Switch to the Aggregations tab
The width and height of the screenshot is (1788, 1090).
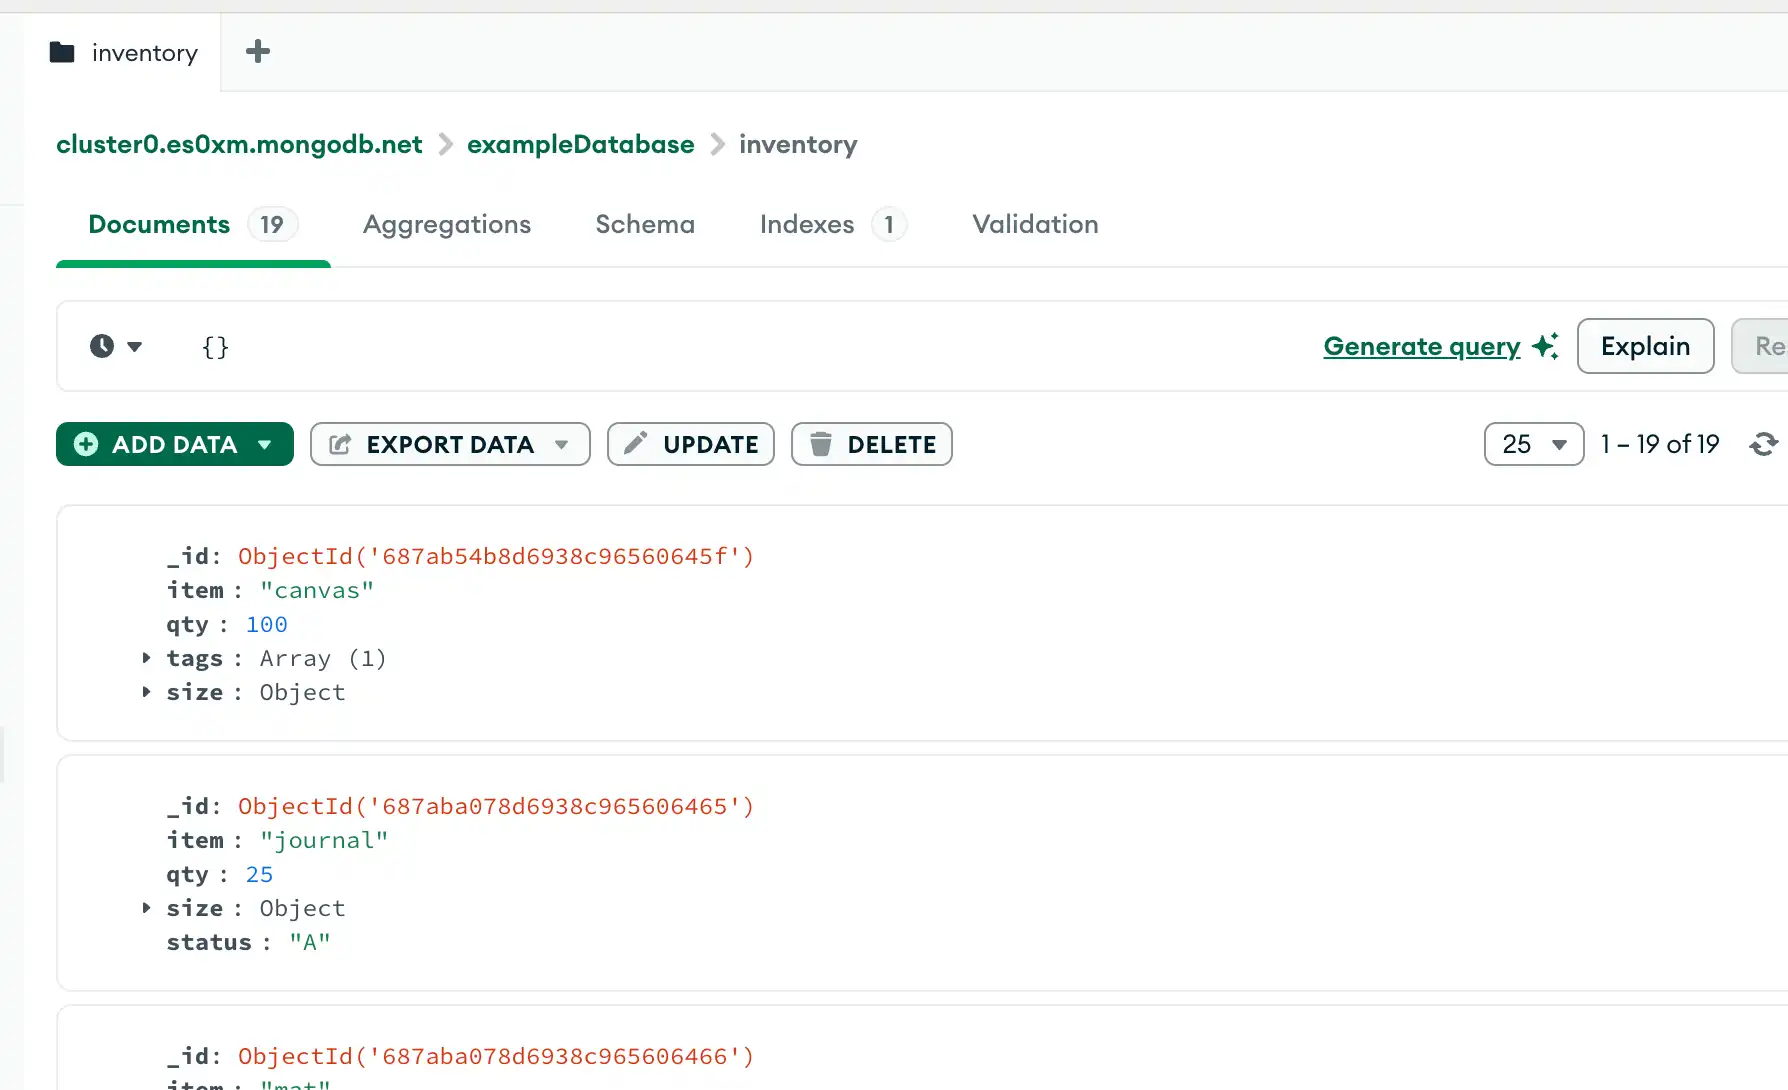pyautogui.click(x=447, y=224)
